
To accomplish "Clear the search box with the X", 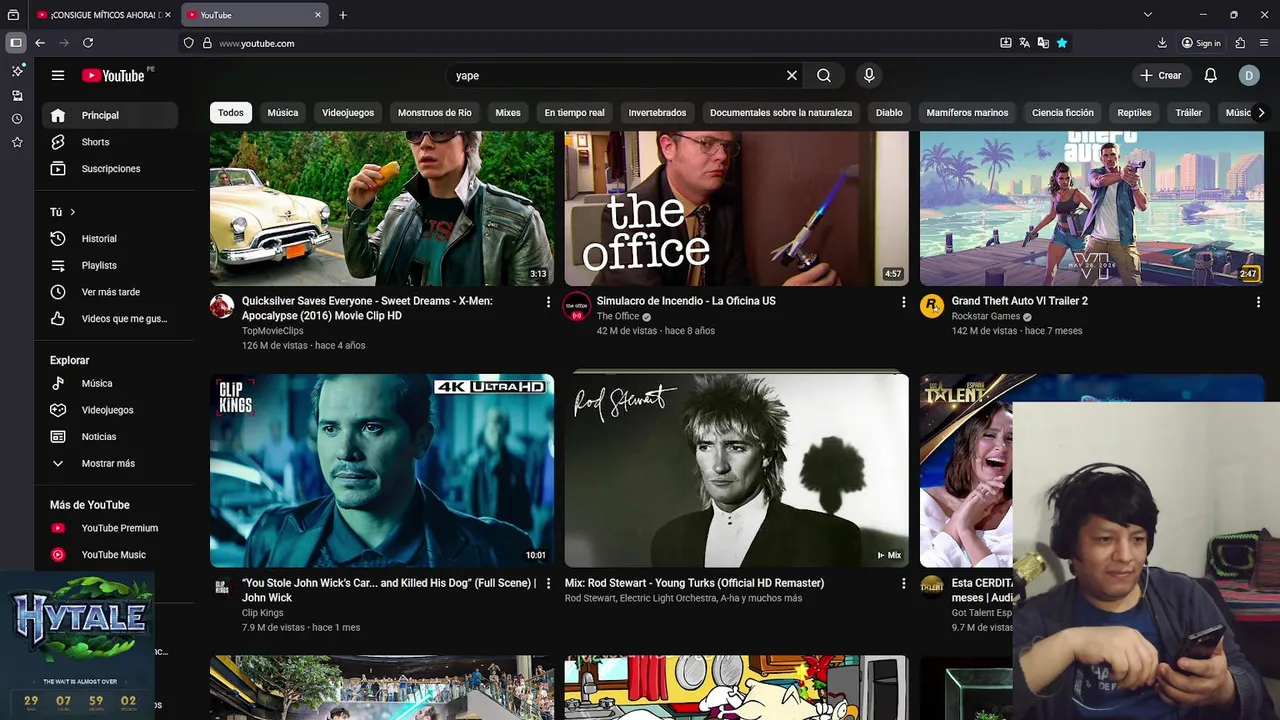I will [792, 75].
